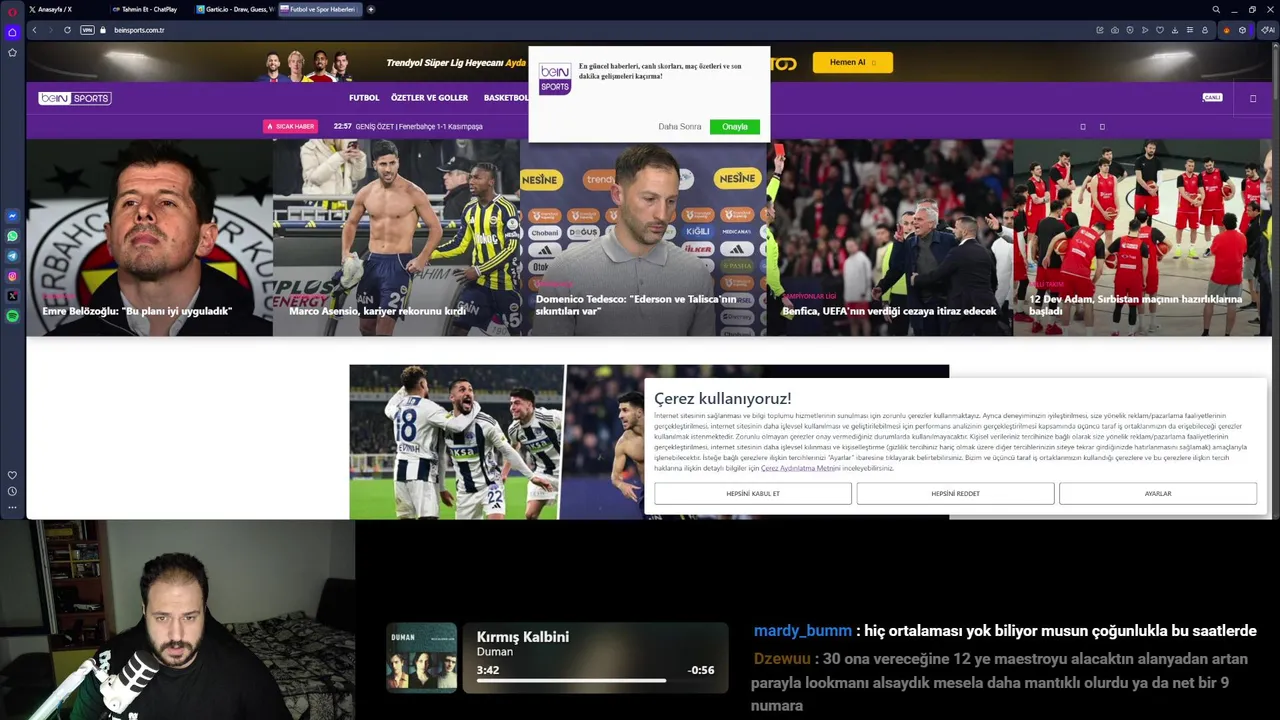The width and height of the screenshot is (1280, 720).
Task: Go forward with the browser forward arrow
Action: [x=50, y=30]
